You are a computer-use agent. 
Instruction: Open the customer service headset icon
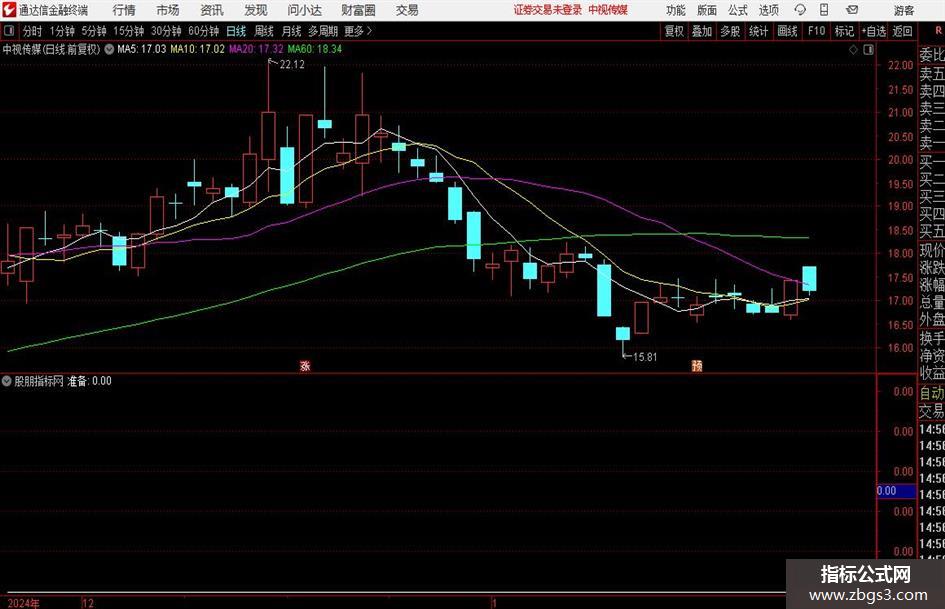click(x=800, y=10)
